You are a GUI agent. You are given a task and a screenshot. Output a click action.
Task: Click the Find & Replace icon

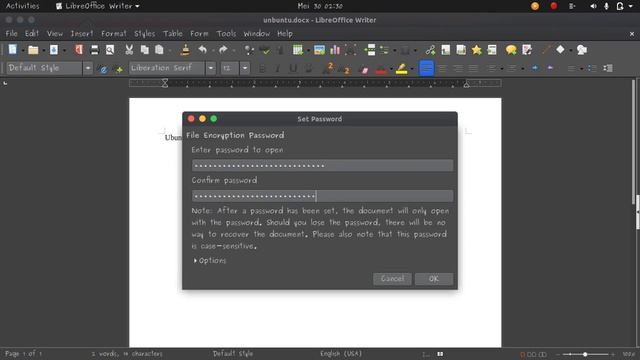click(248, 50)
